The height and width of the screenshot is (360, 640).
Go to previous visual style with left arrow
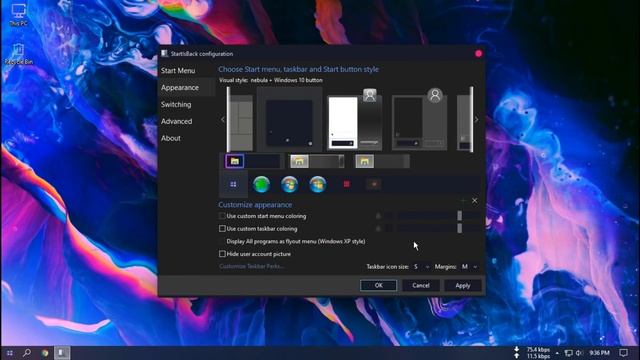pos(223,120)
